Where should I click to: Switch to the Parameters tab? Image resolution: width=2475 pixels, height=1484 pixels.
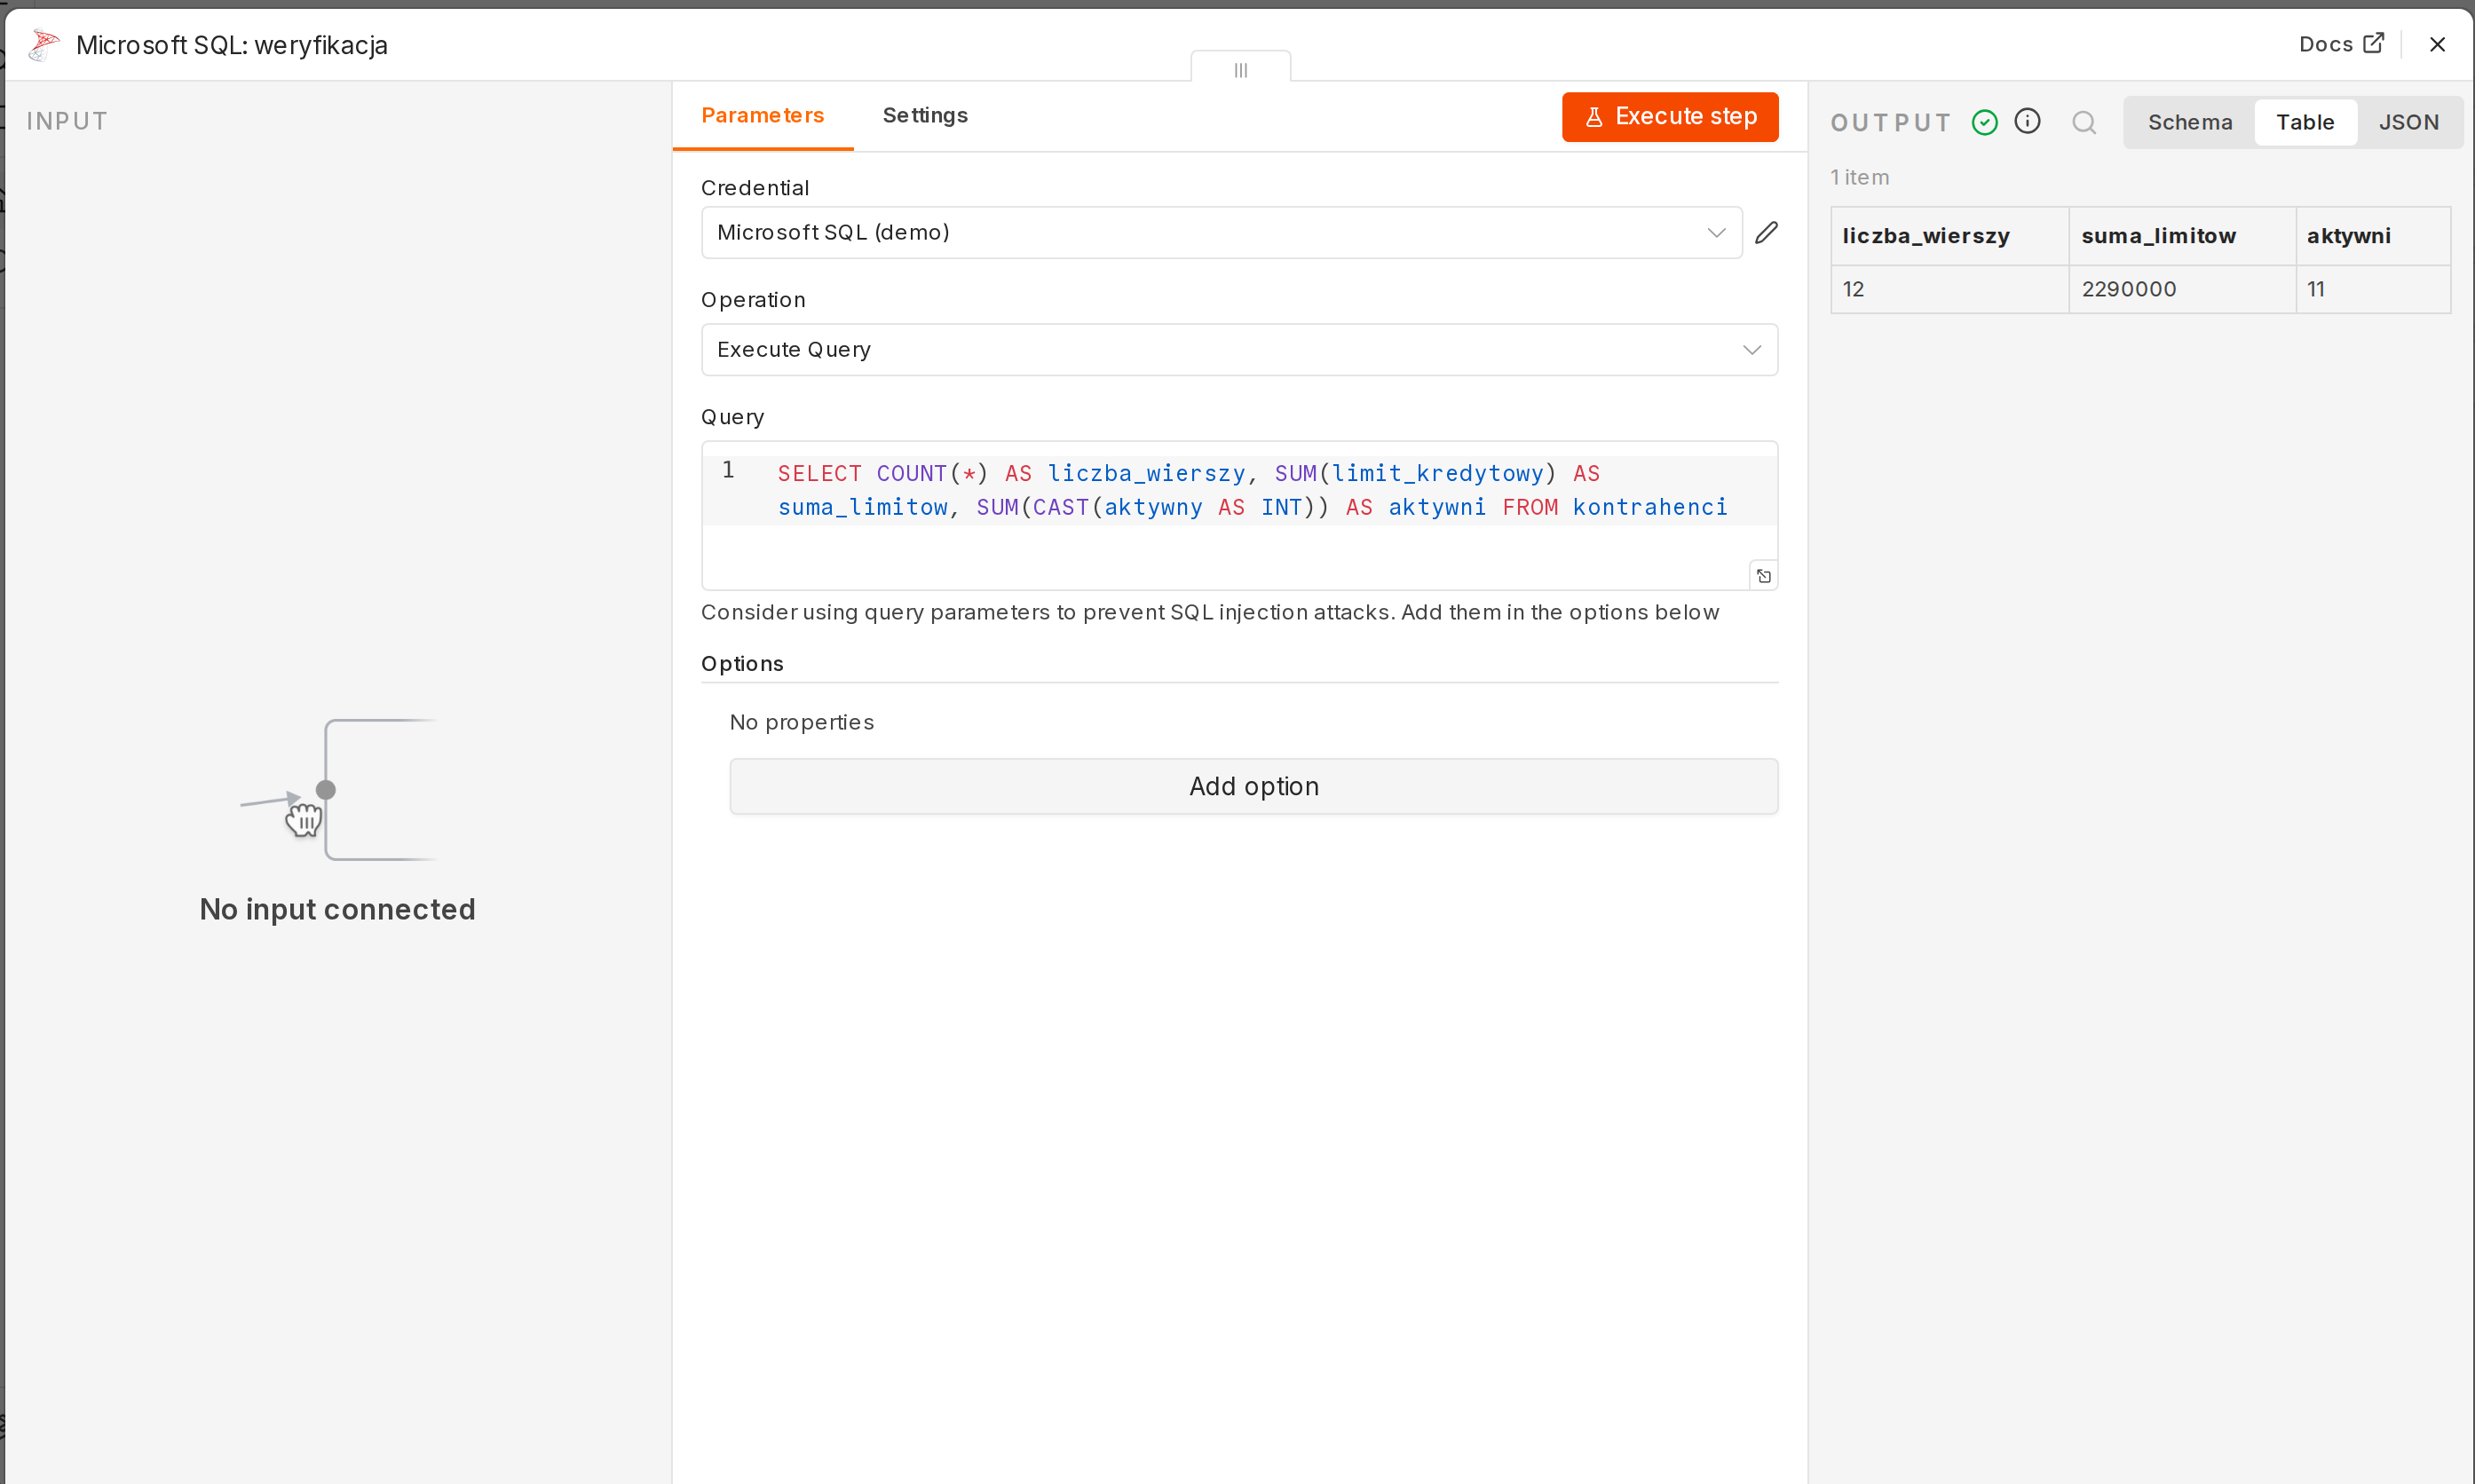pos(762,115)
